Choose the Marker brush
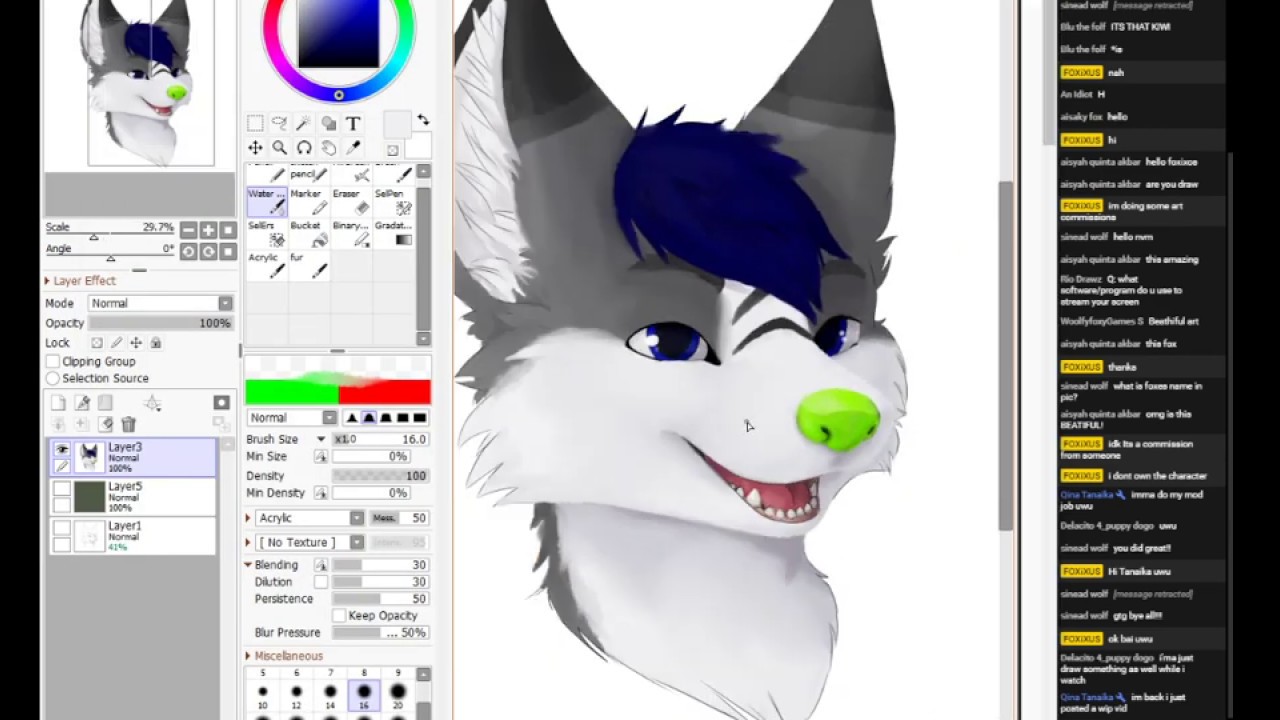Screen dimensions: 1280x720 (309, 201)
